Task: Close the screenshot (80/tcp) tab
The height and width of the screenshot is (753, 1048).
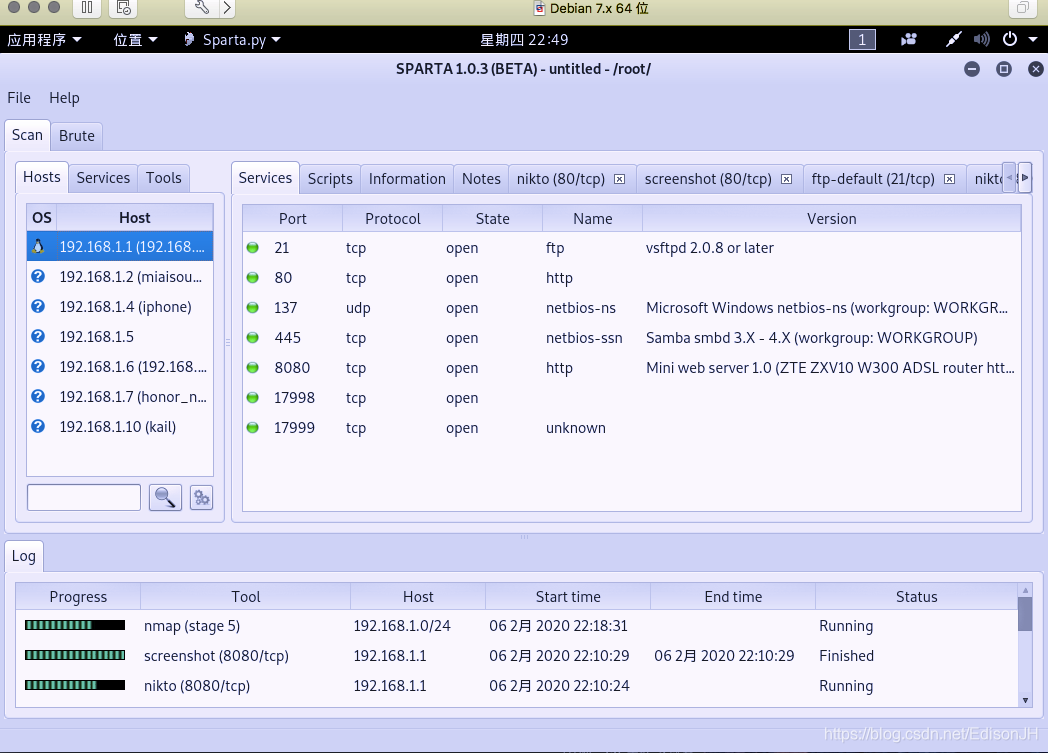Action: coord(787,179)
